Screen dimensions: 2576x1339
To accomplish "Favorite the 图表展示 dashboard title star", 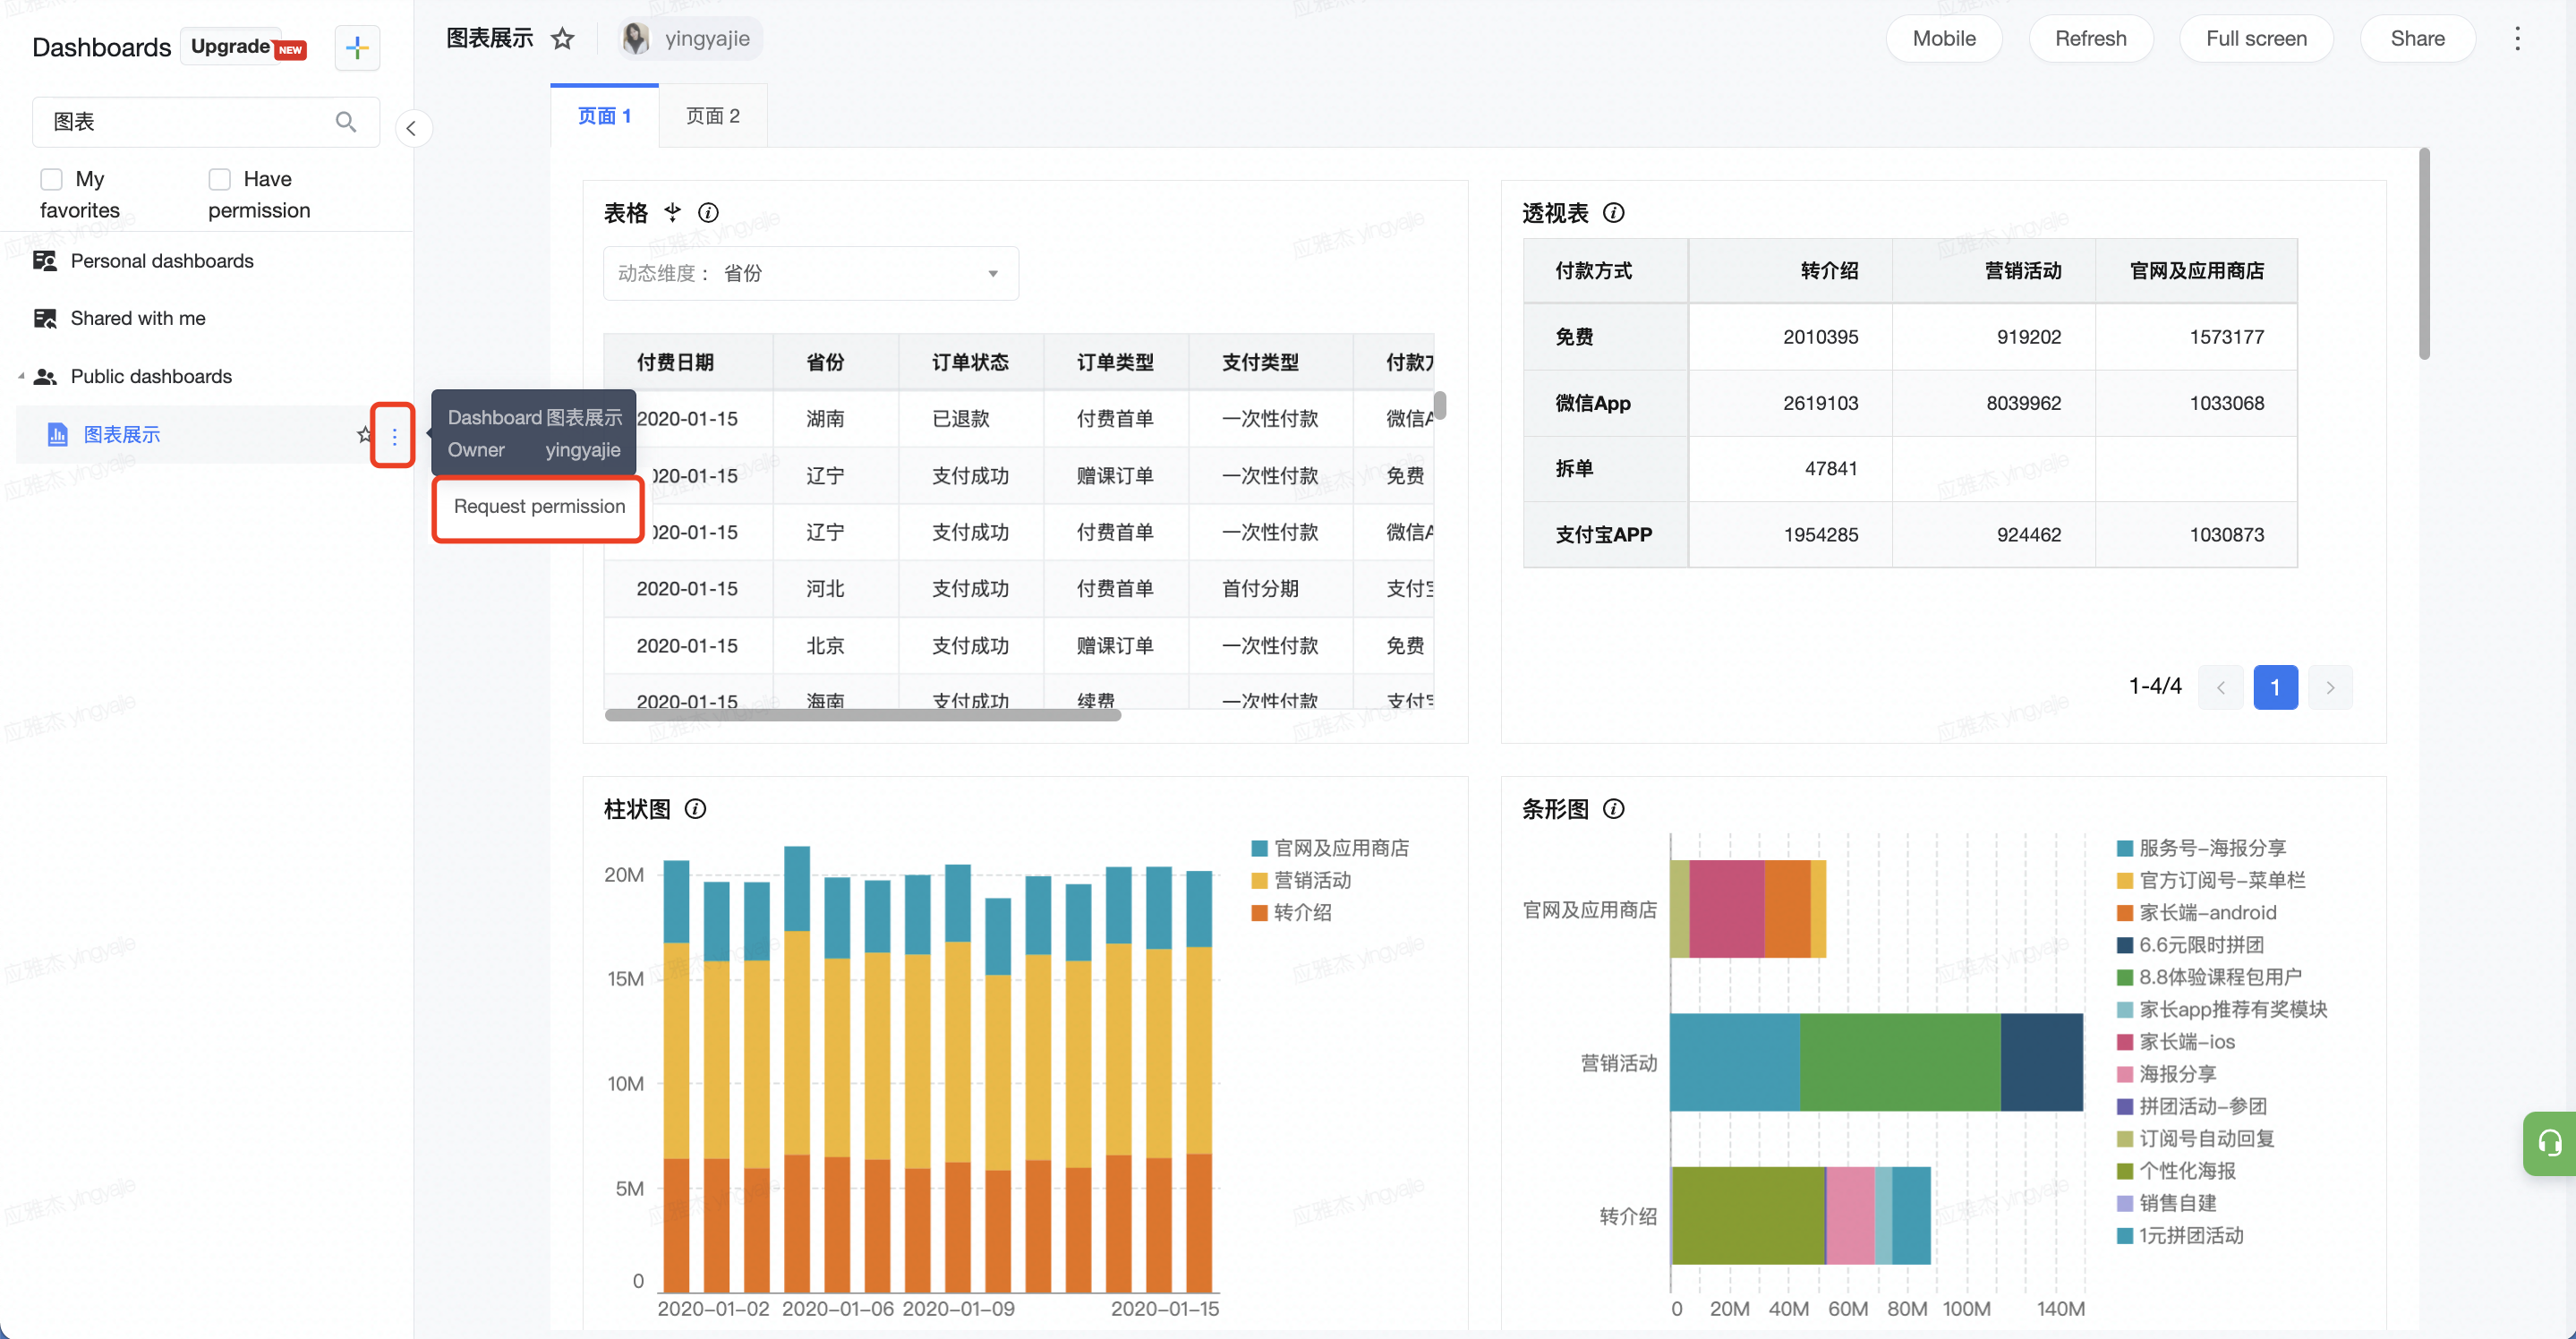I will pyautogui.click(x=563, y=39).
